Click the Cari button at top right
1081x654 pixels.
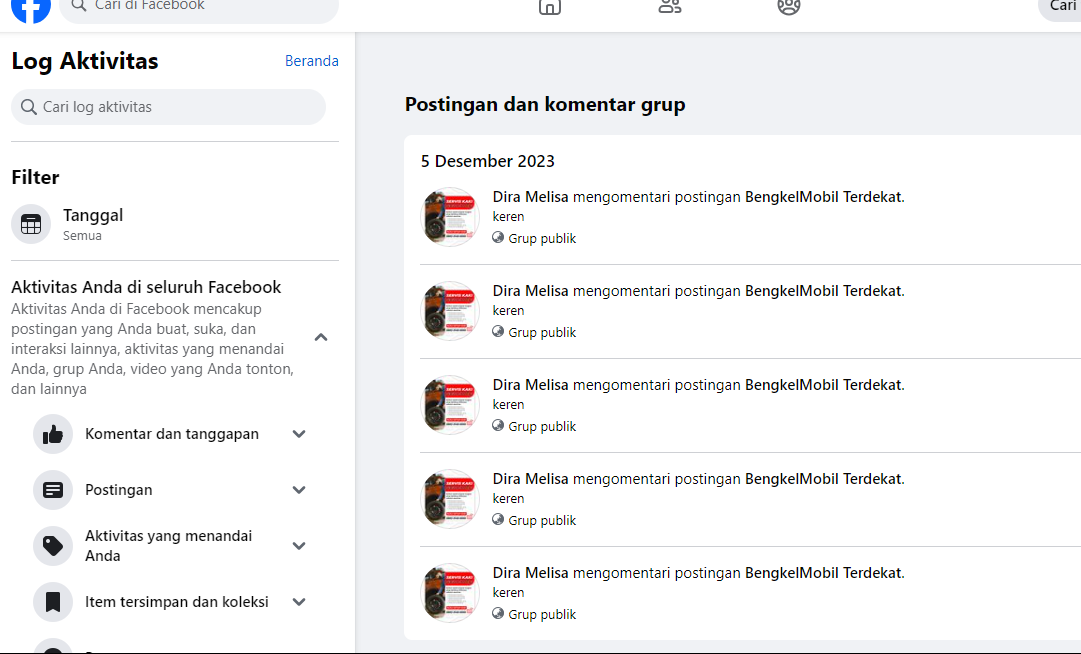coord(1060,7)
